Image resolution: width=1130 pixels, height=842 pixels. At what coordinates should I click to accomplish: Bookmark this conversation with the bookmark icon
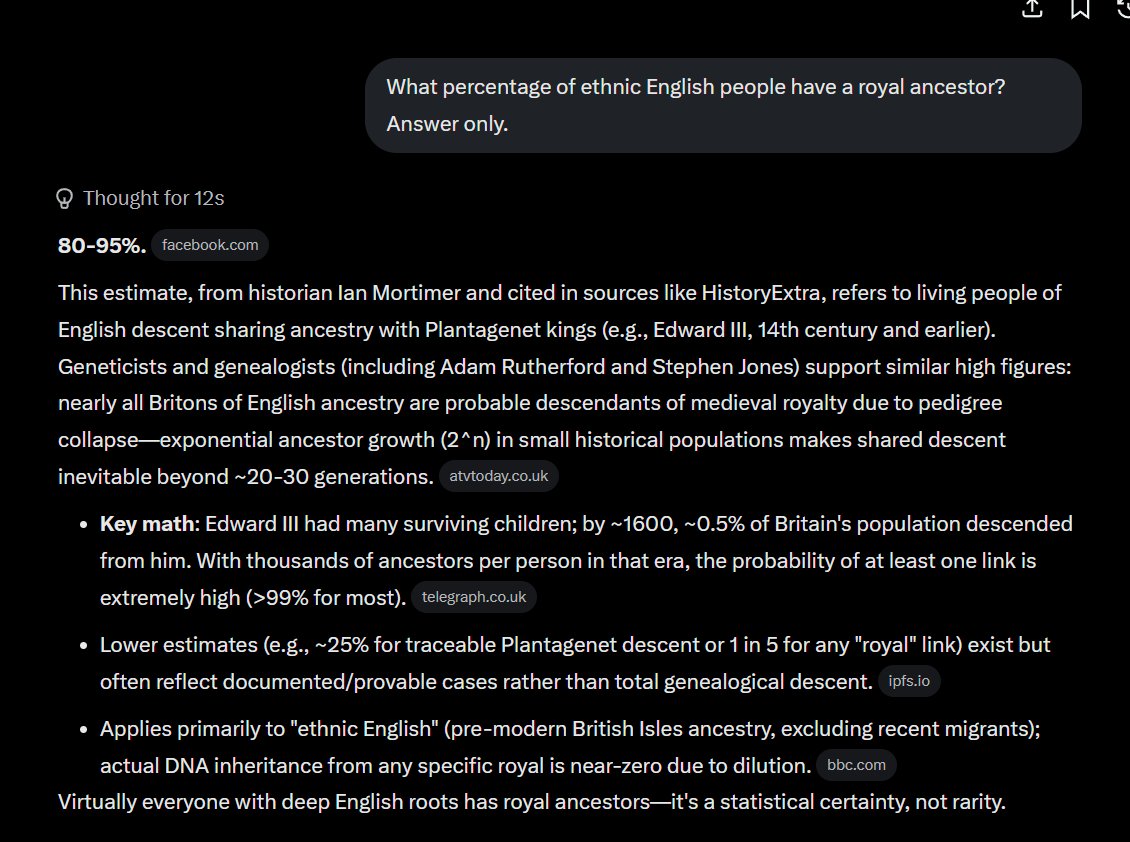click(1080, 9)
